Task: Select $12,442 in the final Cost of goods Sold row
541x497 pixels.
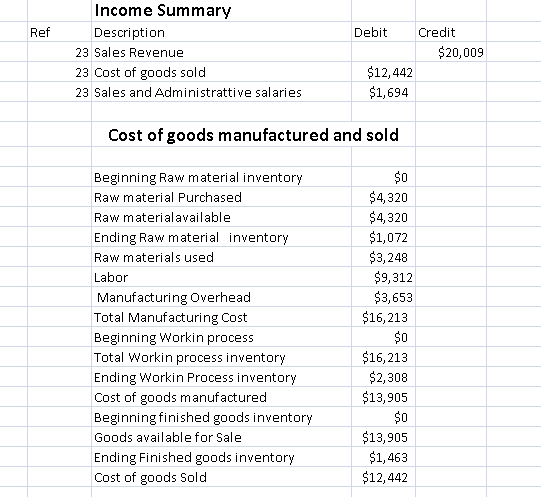Action: pos(383,477)
